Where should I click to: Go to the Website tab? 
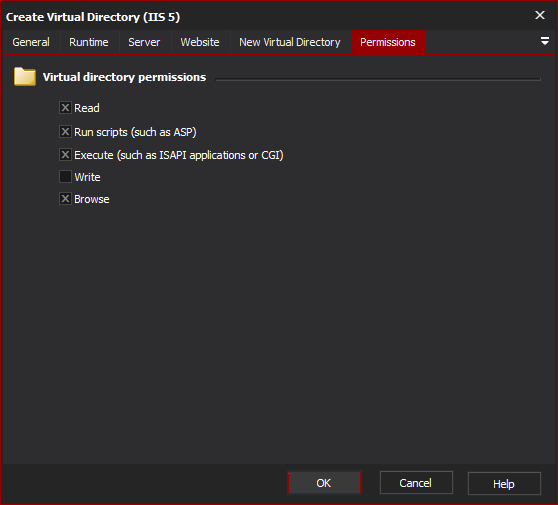tap(200, 42)
